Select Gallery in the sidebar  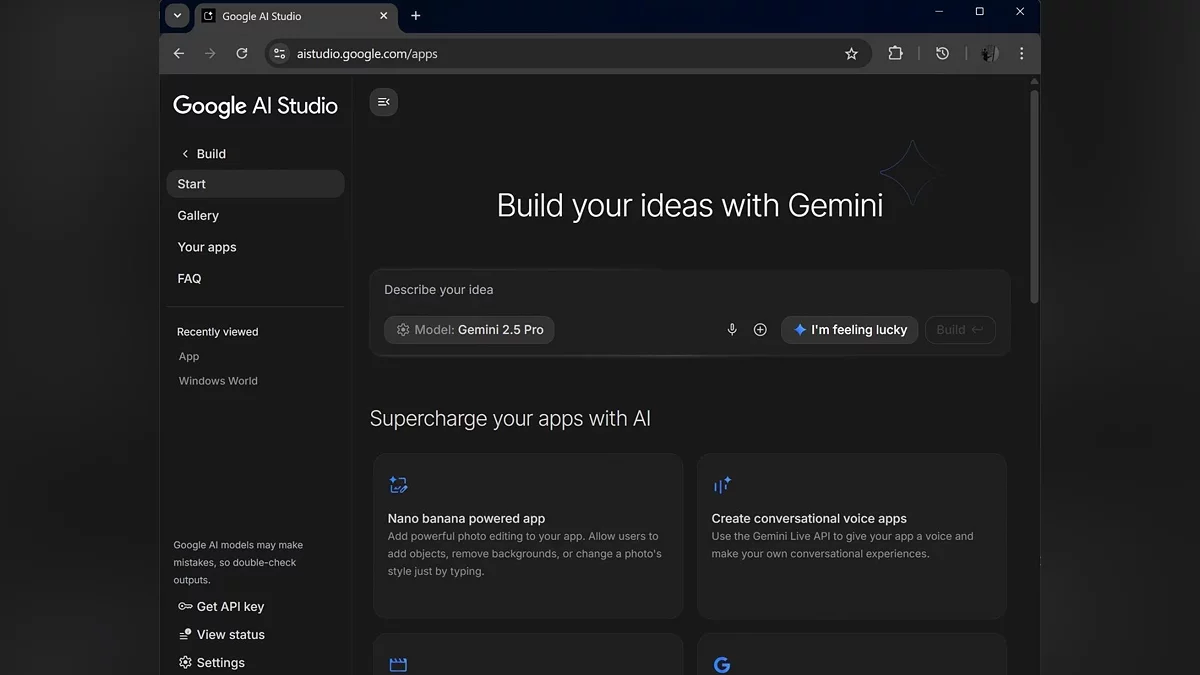[x=198, y=216]
